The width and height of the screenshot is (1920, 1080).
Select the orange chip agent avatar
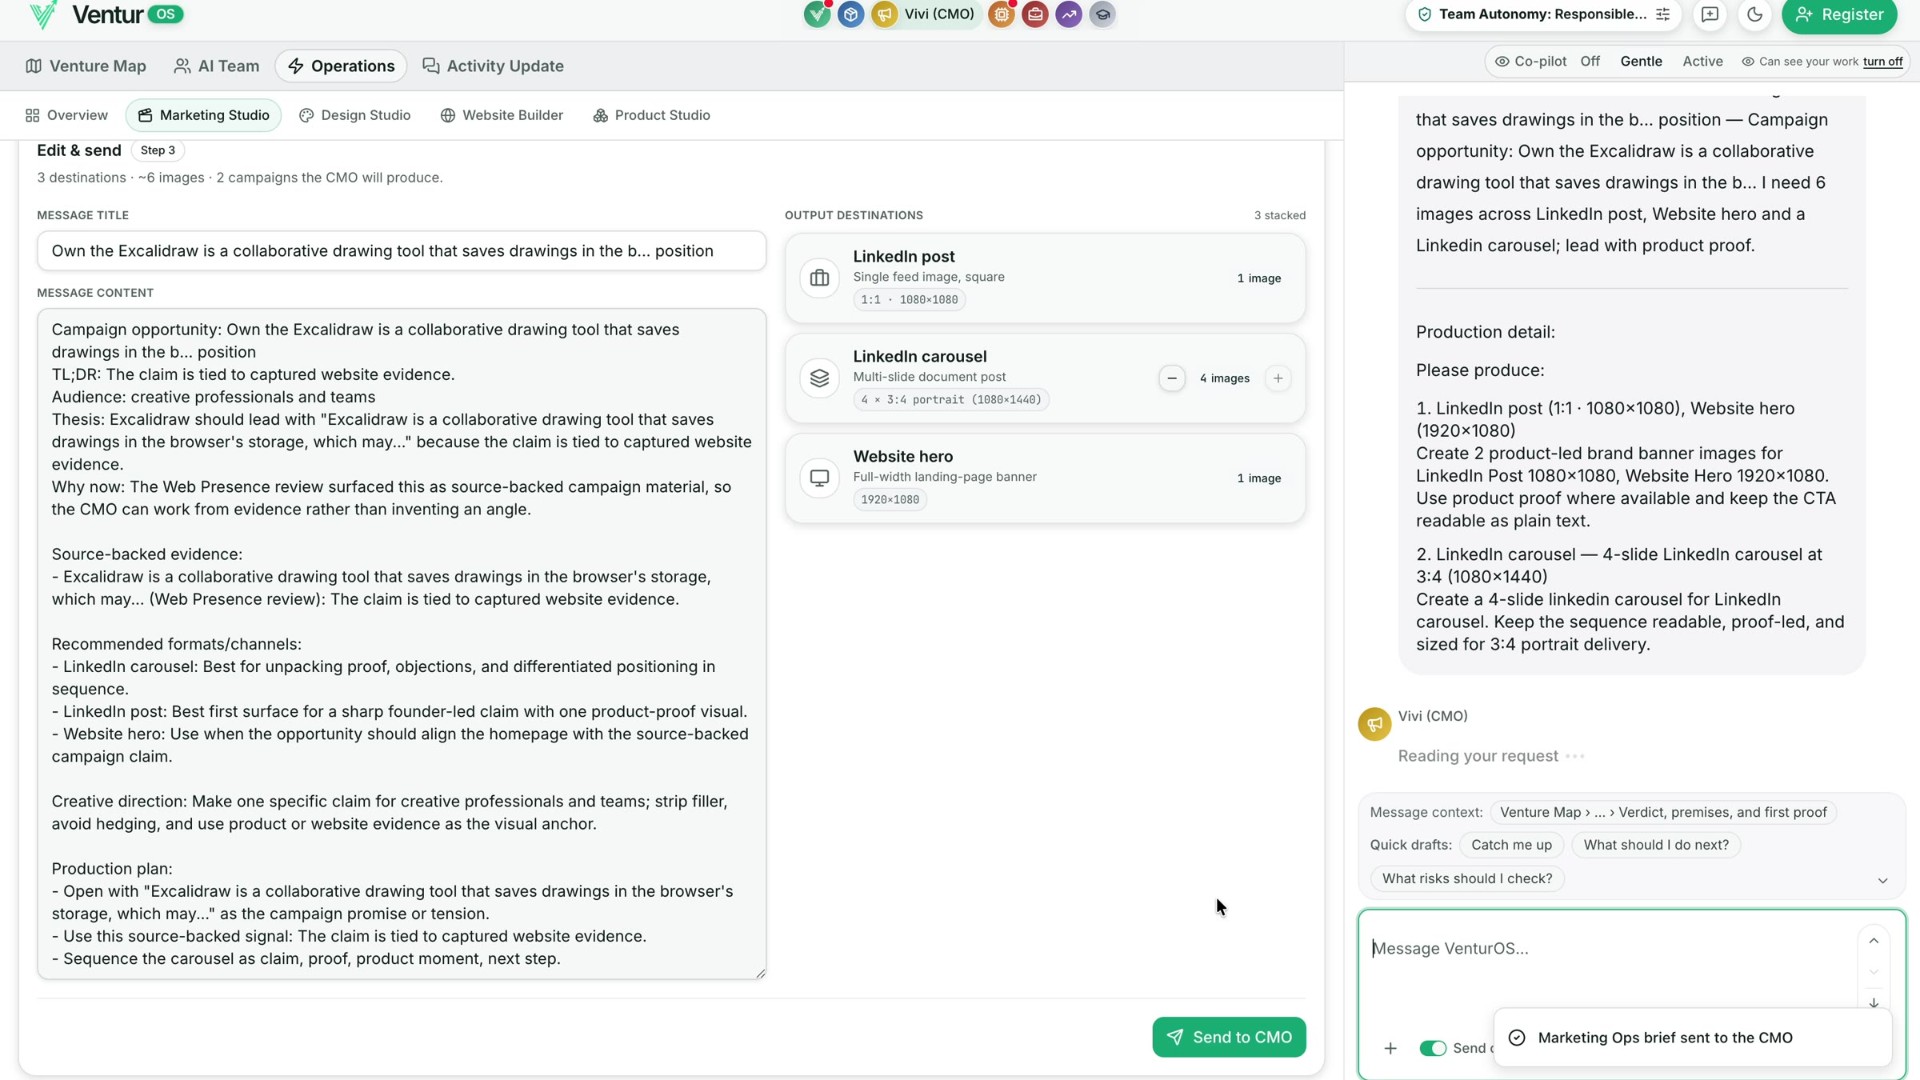[x=1001, y=14]
